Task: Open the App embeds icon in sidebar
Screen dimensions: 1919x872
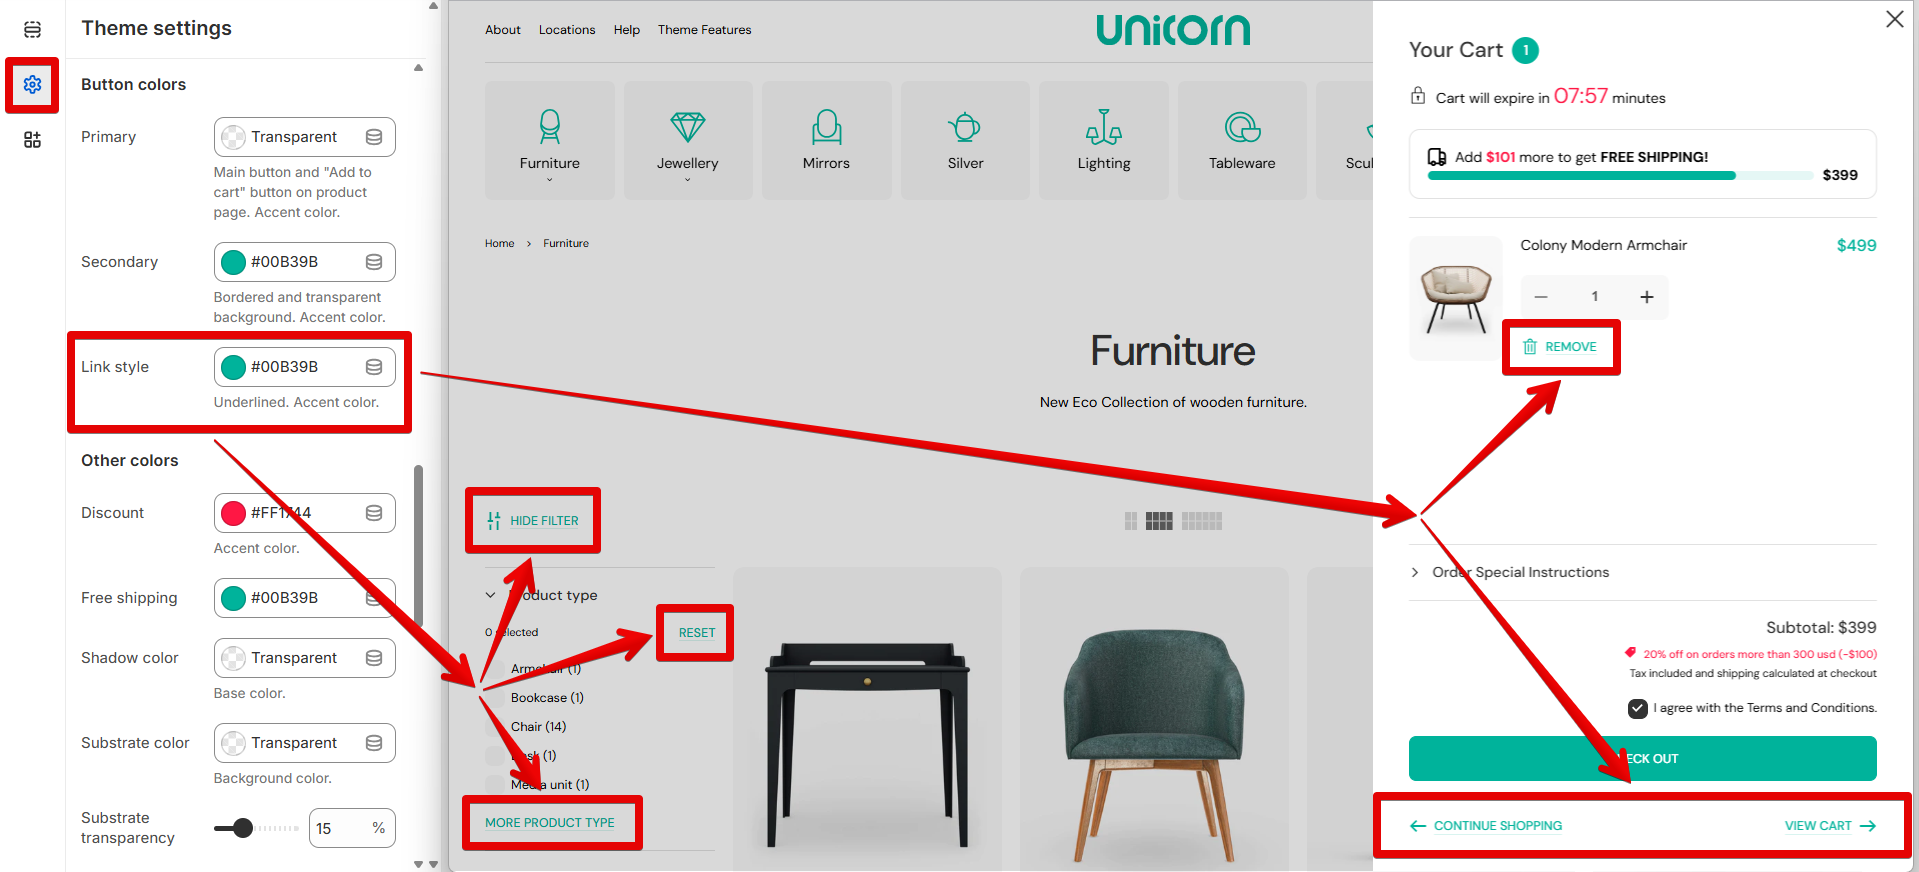Action: click(x=32, y=140)
